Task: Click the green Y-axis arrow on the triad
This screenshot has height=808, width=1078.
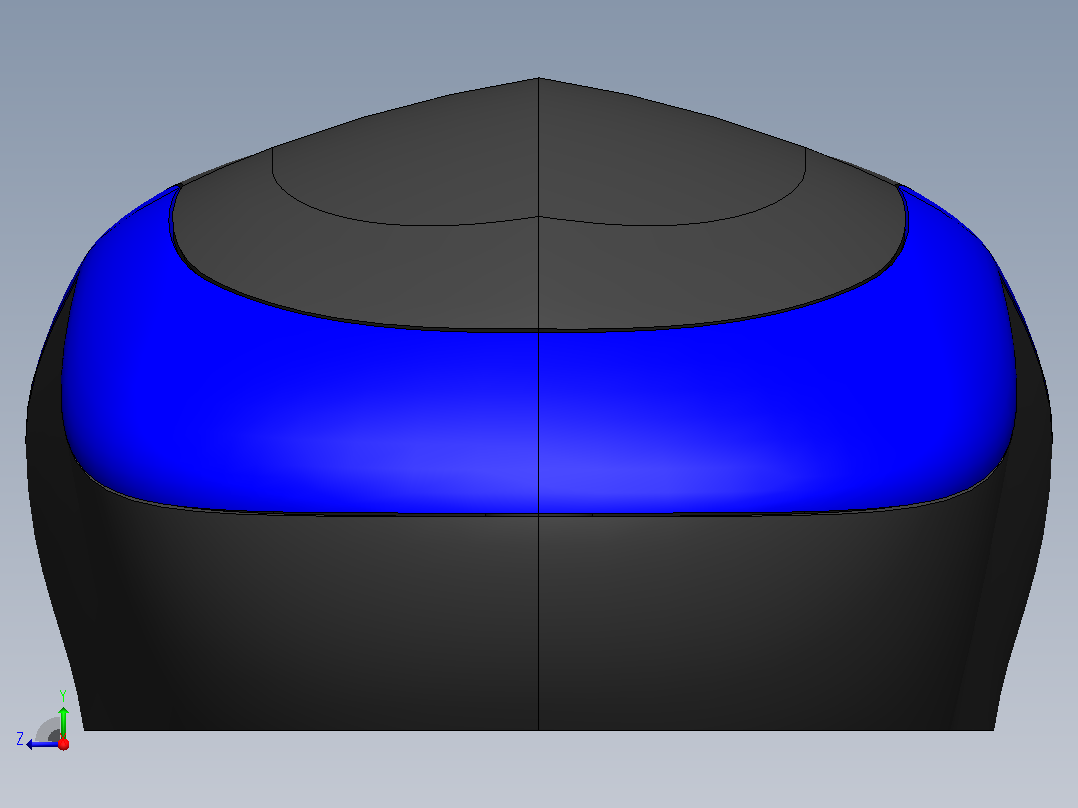Action: (x=63, y=721)
